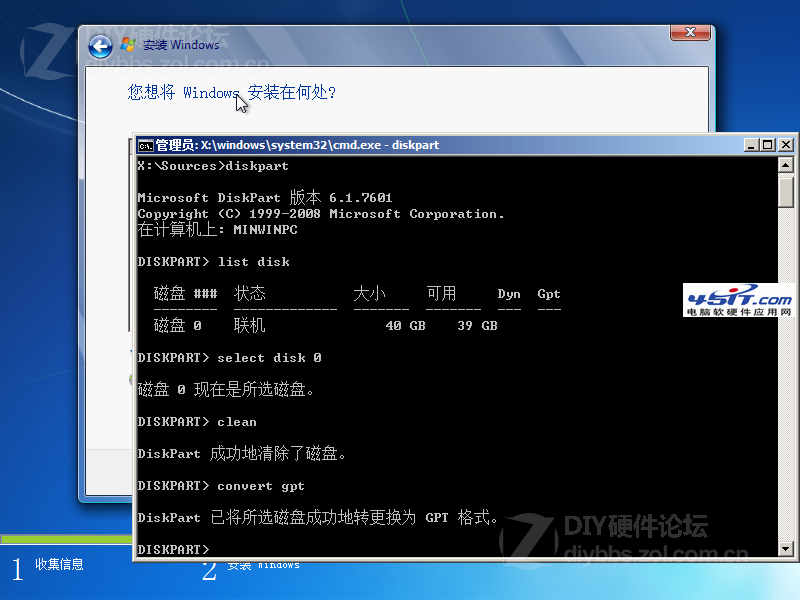Click the console scrollbar down arrow
Image resolution: width=800 pixels, height=600 pixels.
(786, 549)
